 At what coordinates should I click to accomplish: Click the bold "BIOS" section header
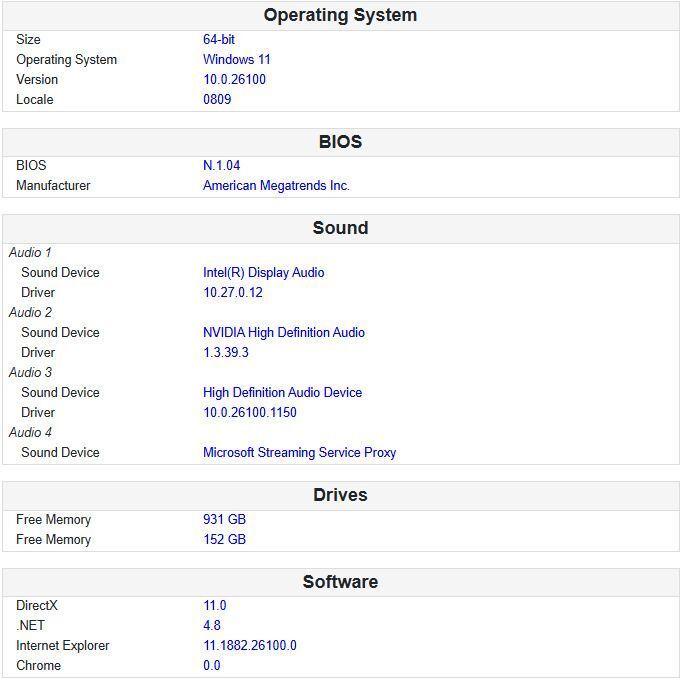pyautogui.click(x=340, y=142)
